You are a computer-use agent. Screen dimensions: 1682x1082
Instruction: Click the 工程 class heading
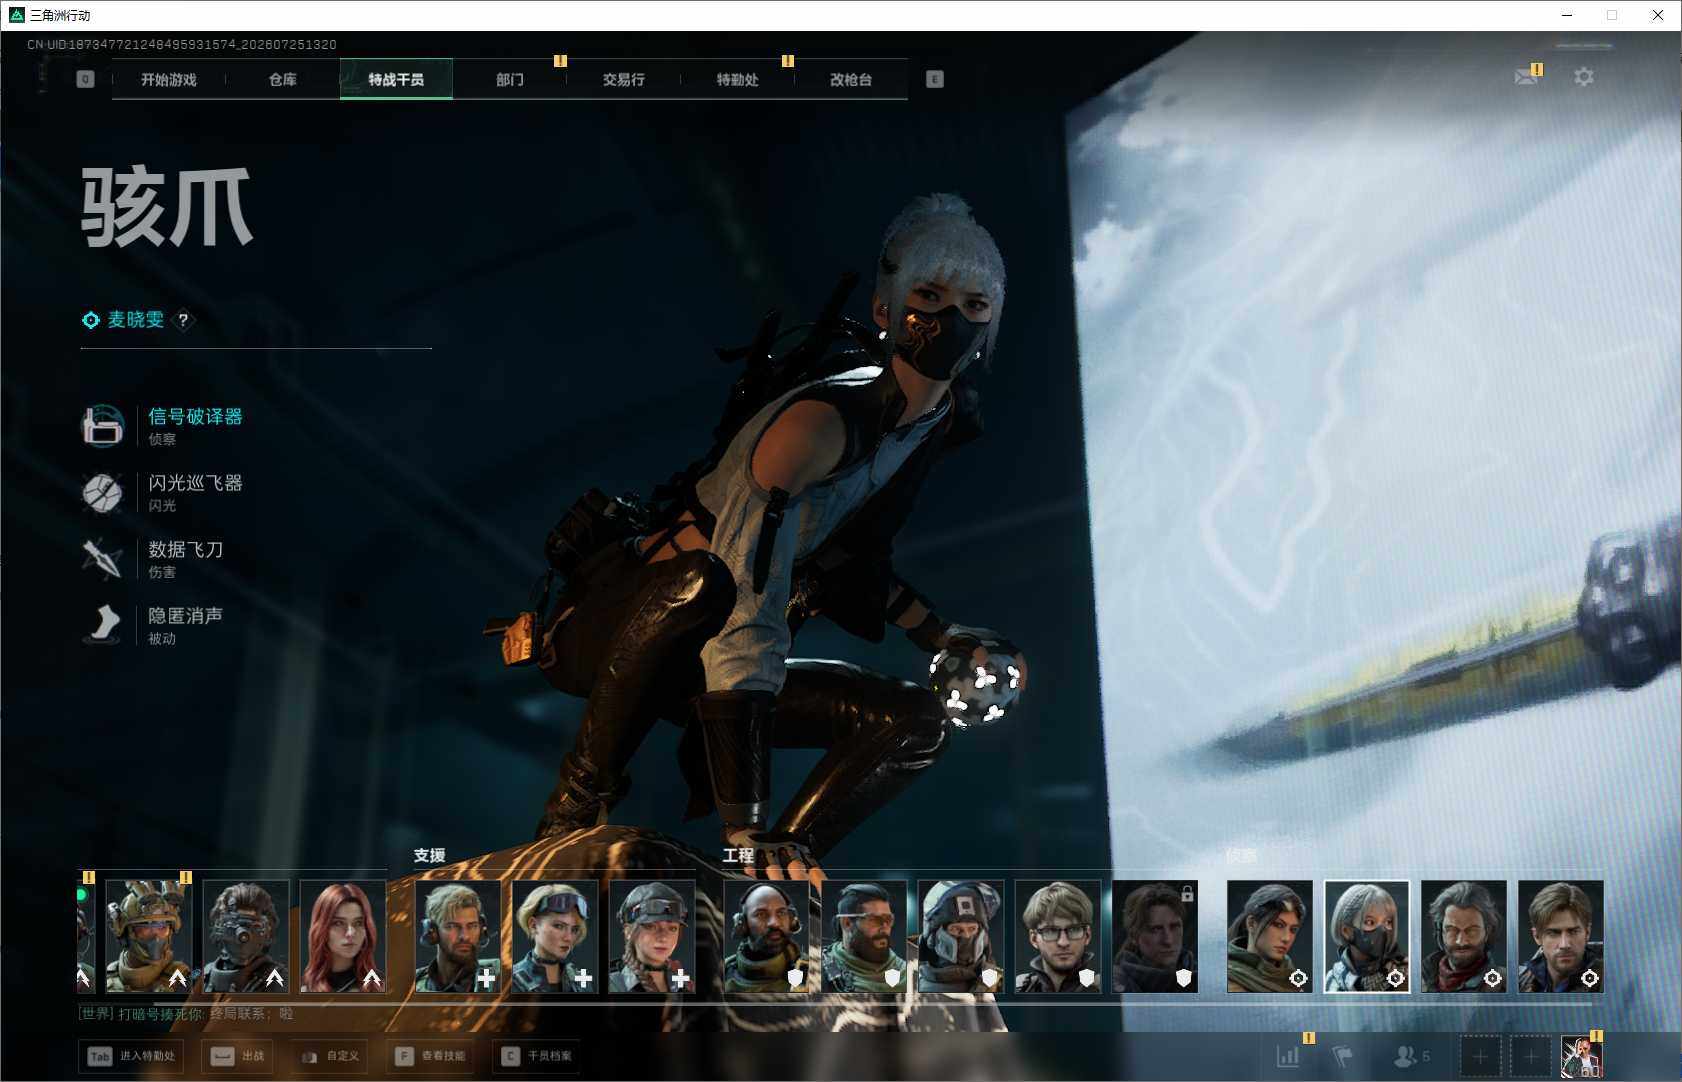pos(739,856)
